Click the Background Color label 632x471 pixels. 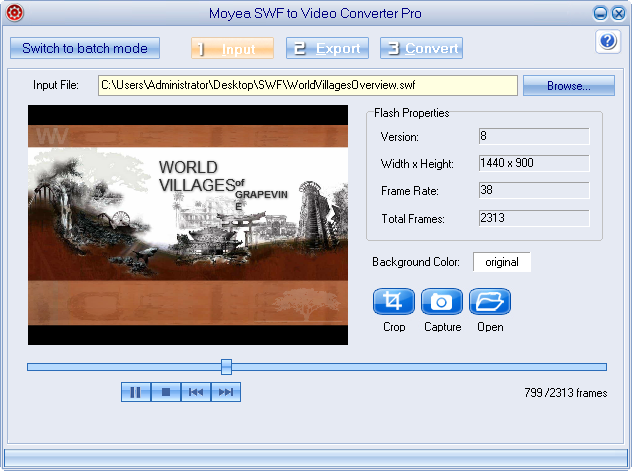click(x=416, y=262)
